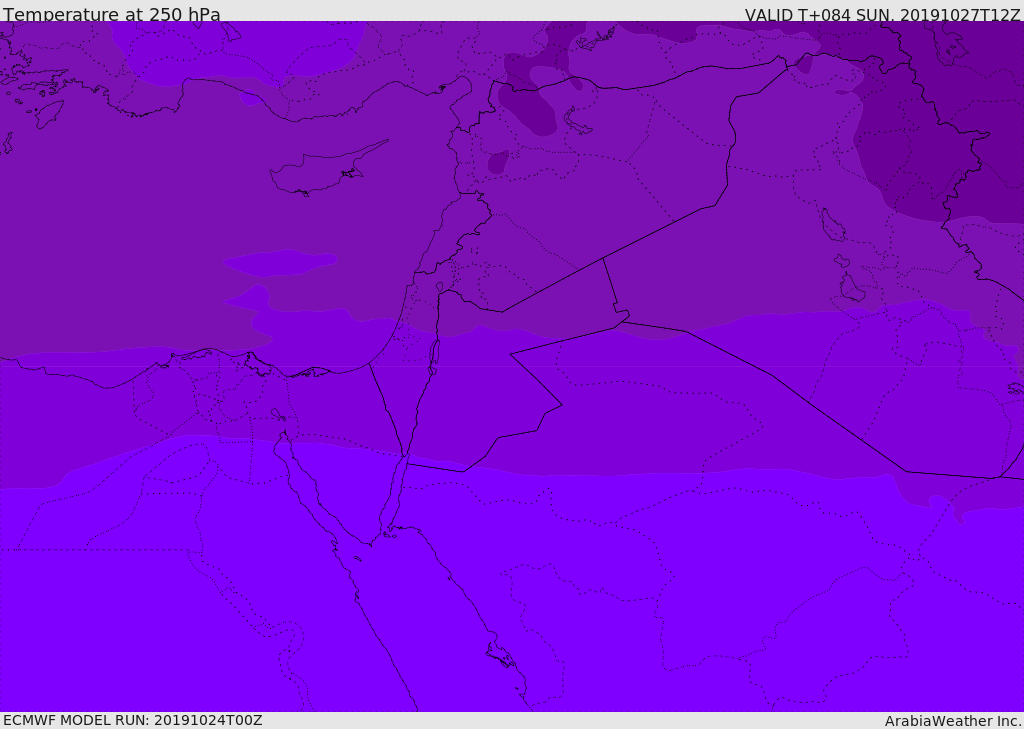This screenshot has width=1024, height=729.
Task: Click the 'VALID T+084 SUN. 20191027T12Z' timestamp text
Action: pos(882,15)
